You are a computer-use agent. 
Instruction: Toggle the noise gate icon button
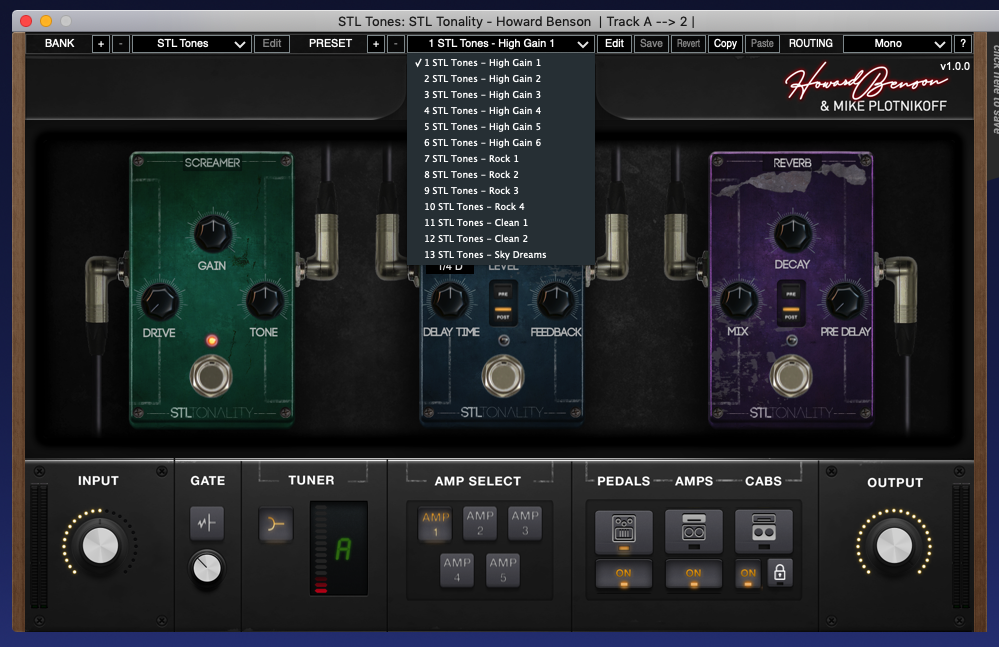pyautogui.click(x=206, y=523)
